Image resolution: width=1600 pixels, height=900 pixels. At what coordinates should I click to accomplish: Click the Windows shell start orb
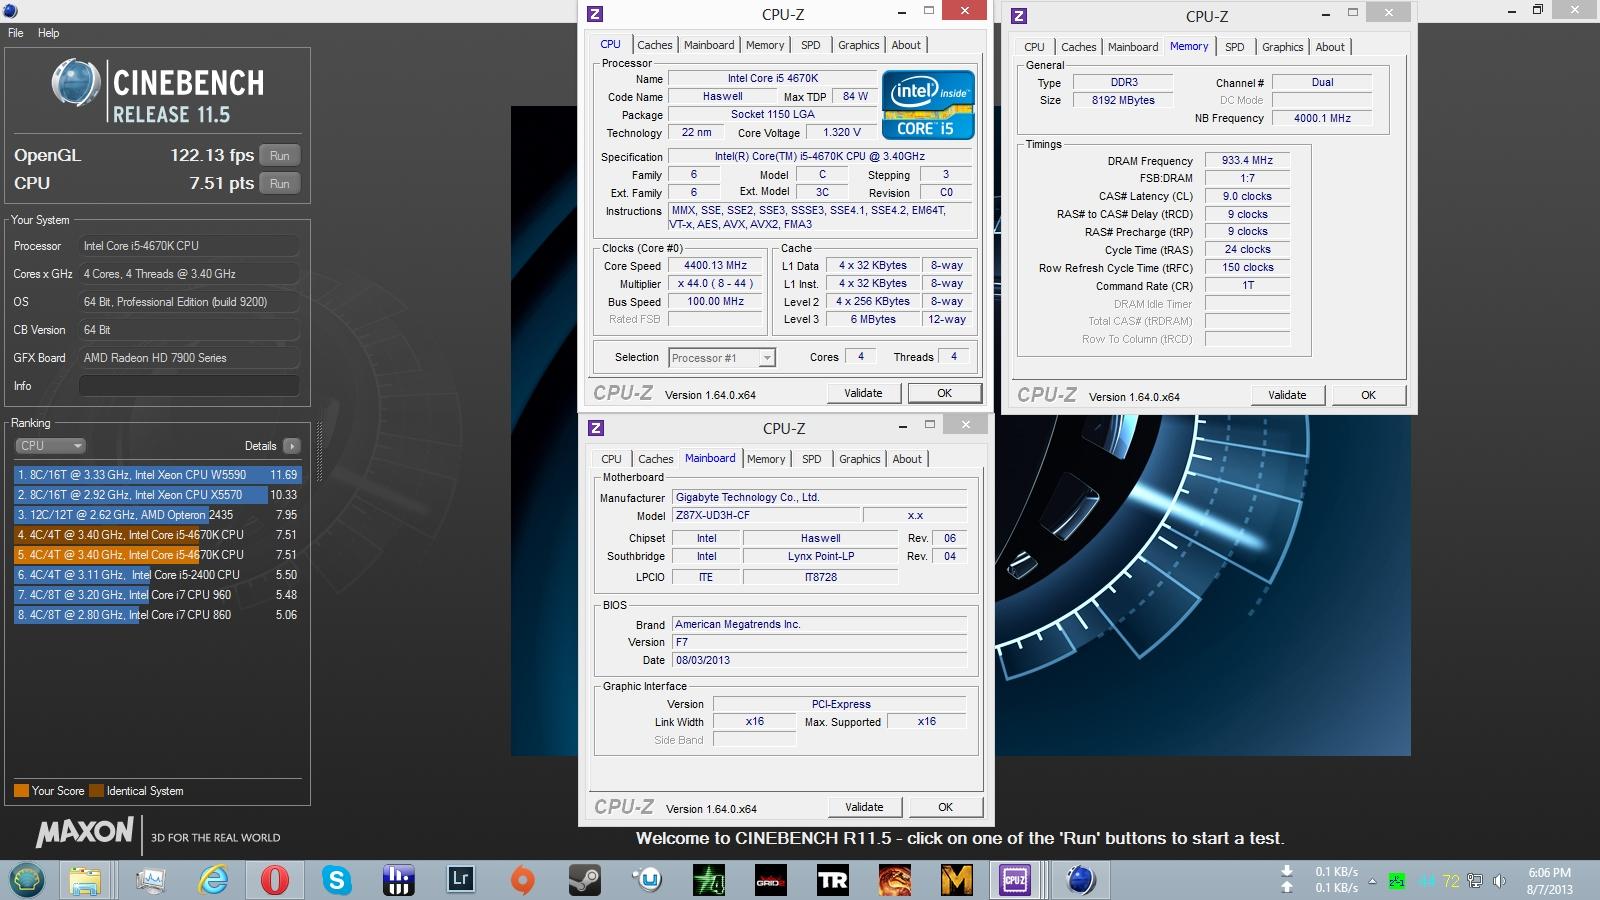tap(26, 880)
